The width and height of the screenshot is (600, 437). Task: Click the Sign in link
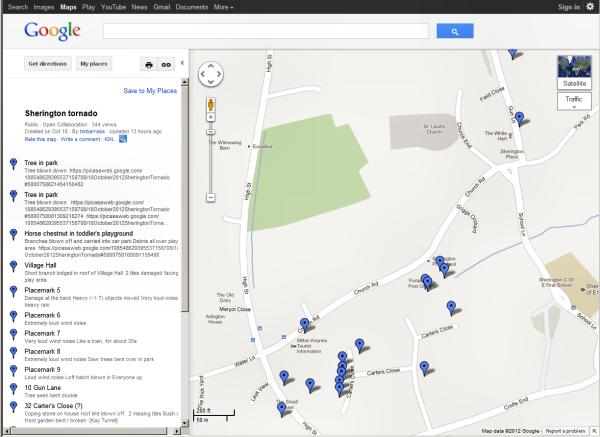569,7
